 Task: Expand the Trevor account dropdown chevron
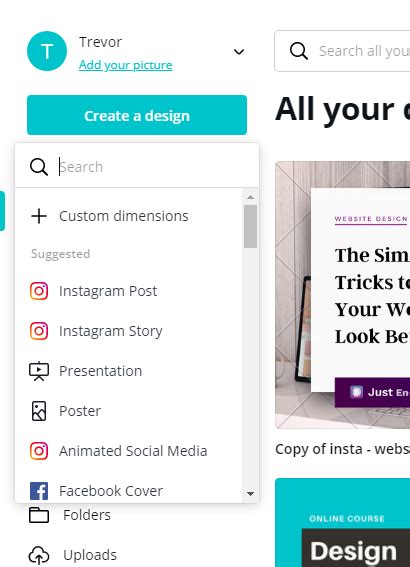[x=239, y=52]
